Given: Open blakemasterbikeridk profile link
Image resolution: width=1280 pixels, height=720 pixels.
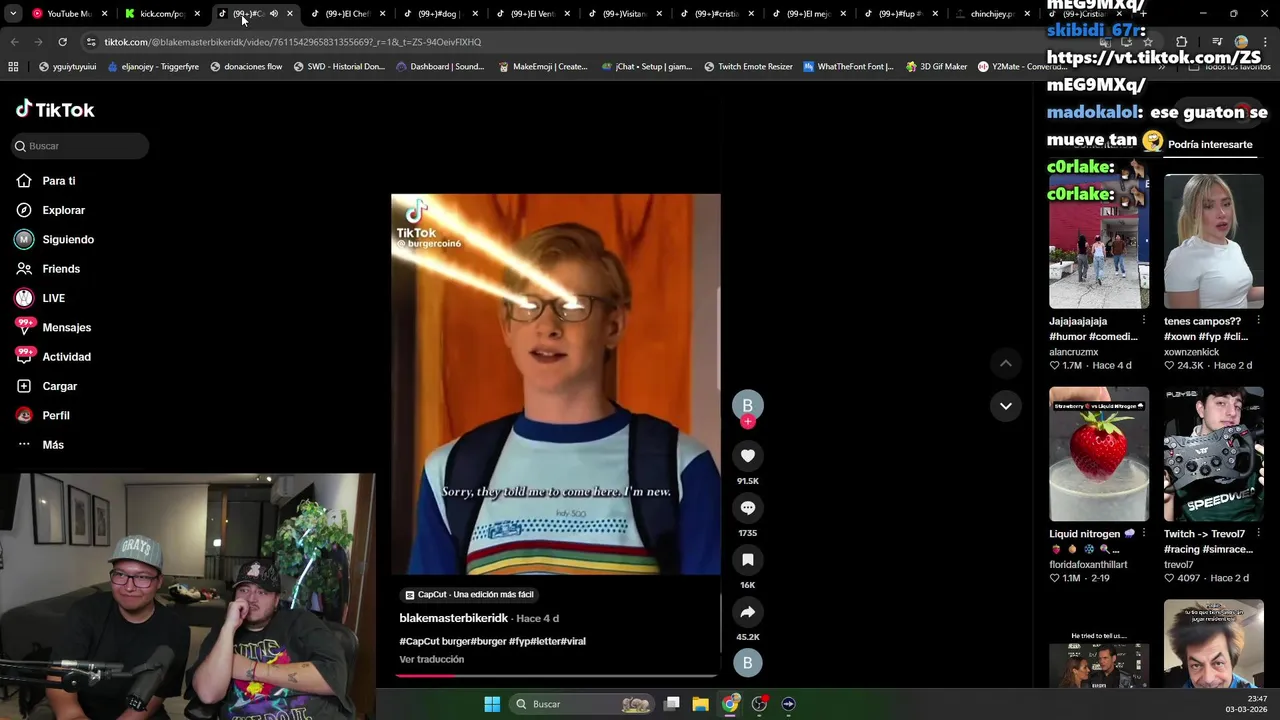Looking at the screenshot, I should pos(454,618).
